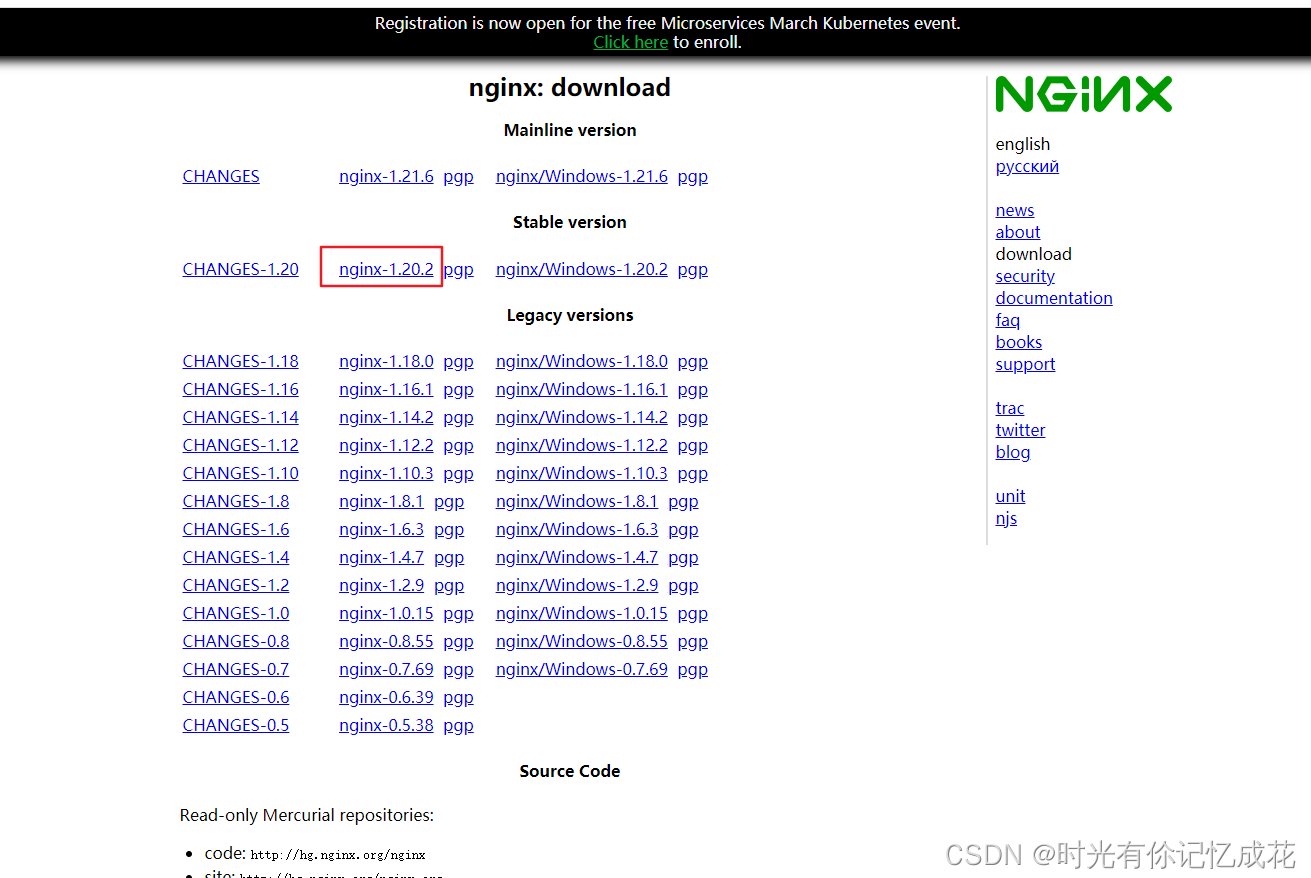Visit the security advisories page
The height and width of the screenshot is (878, 1311).
point(1024,276)
